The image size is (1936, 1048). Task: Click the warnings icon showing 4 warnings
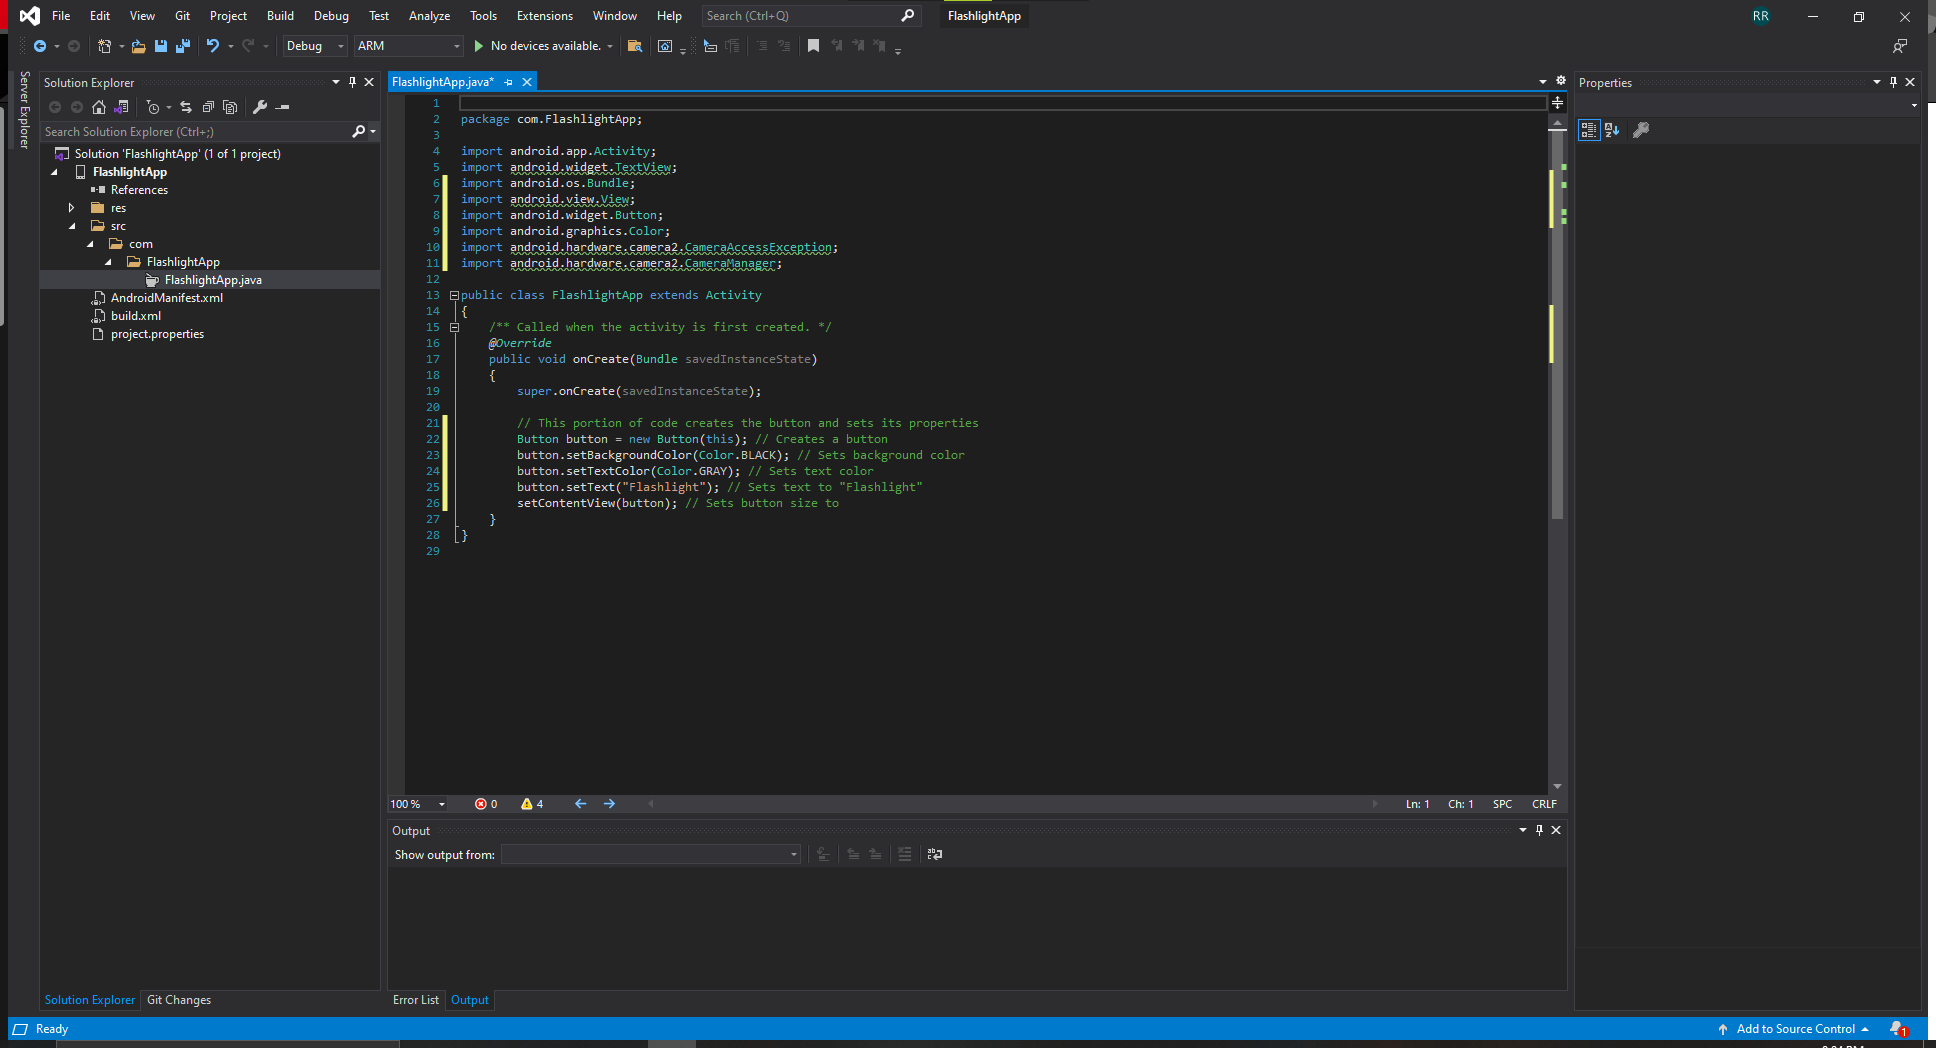[x=531, y=803]
